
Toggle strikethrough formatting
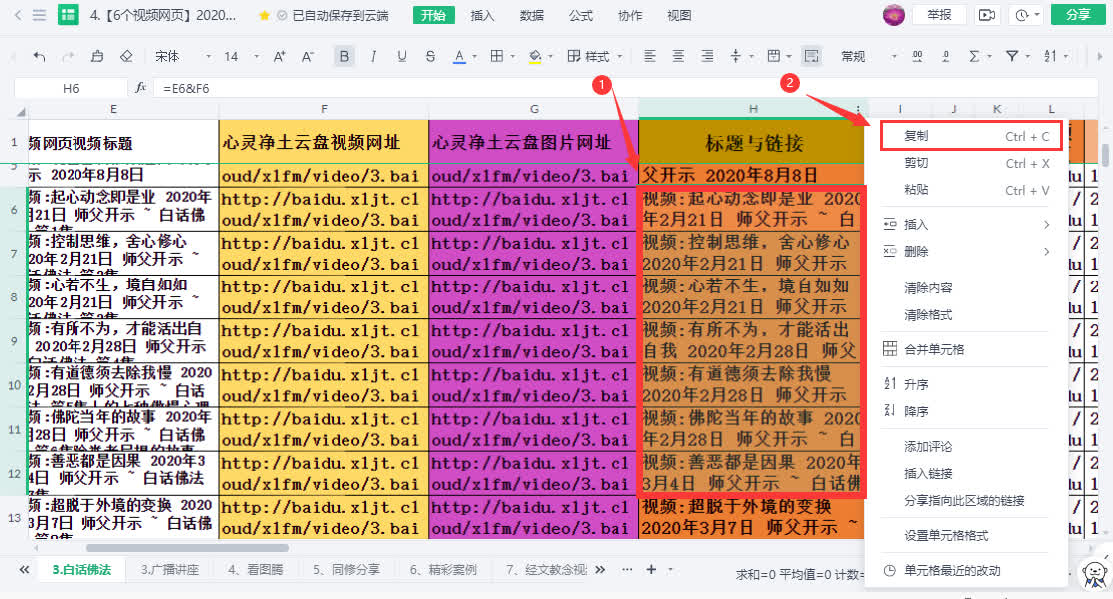[430, 56]
